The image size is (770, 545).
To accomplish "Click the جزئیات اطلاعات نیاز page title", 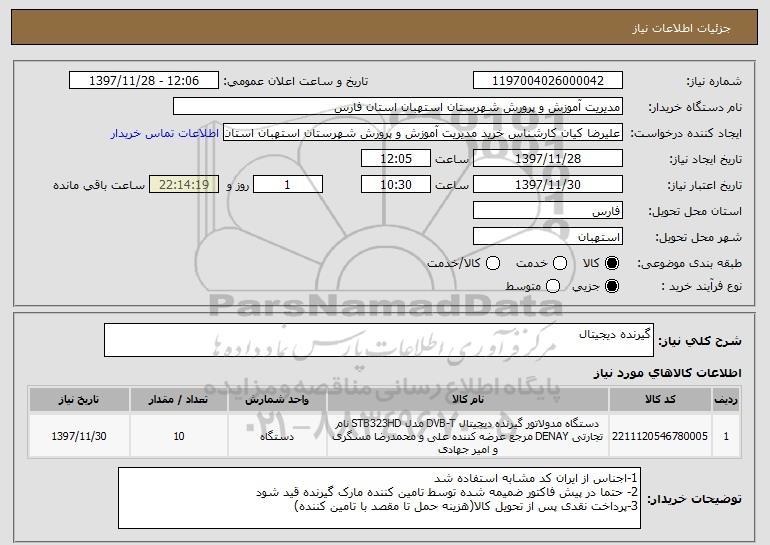I will click(681, 28).
